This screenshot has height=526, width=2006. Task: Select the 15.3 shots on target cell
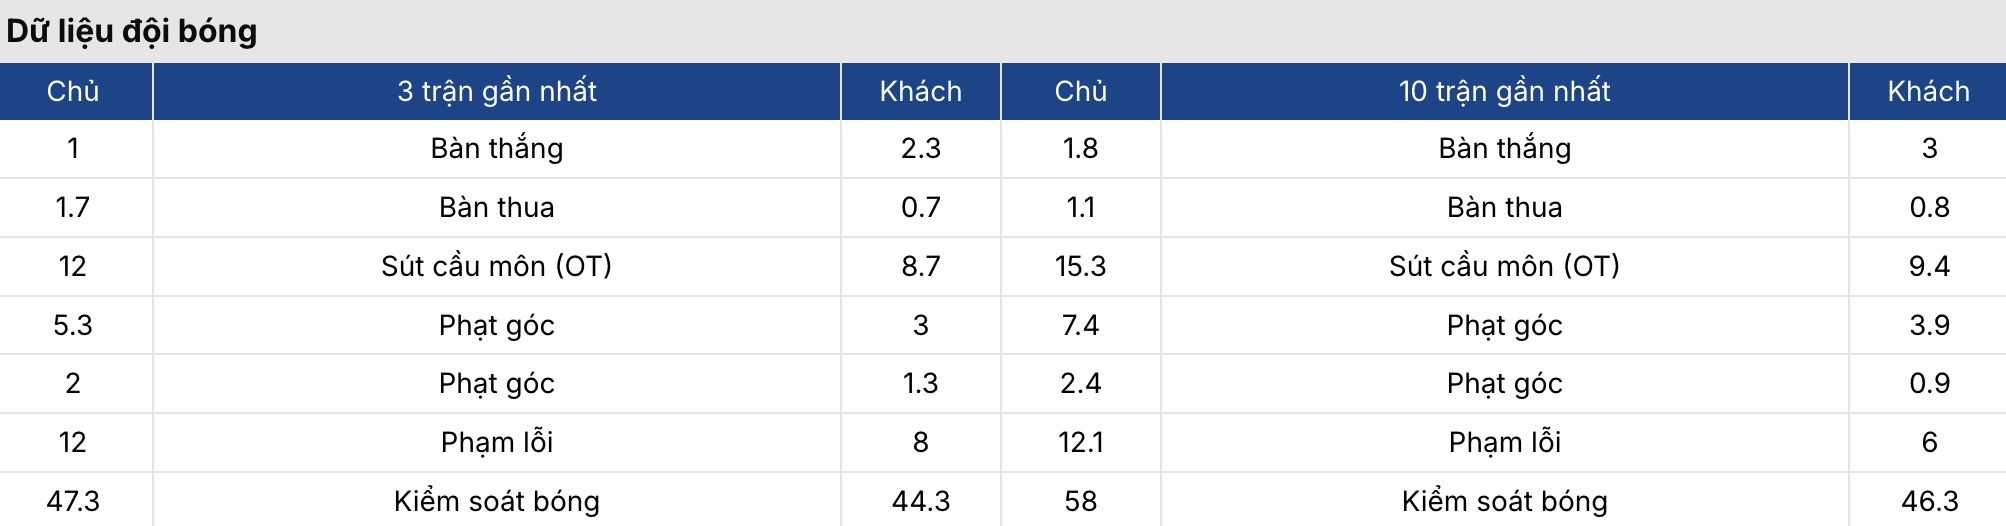(x=1080, y=266)
